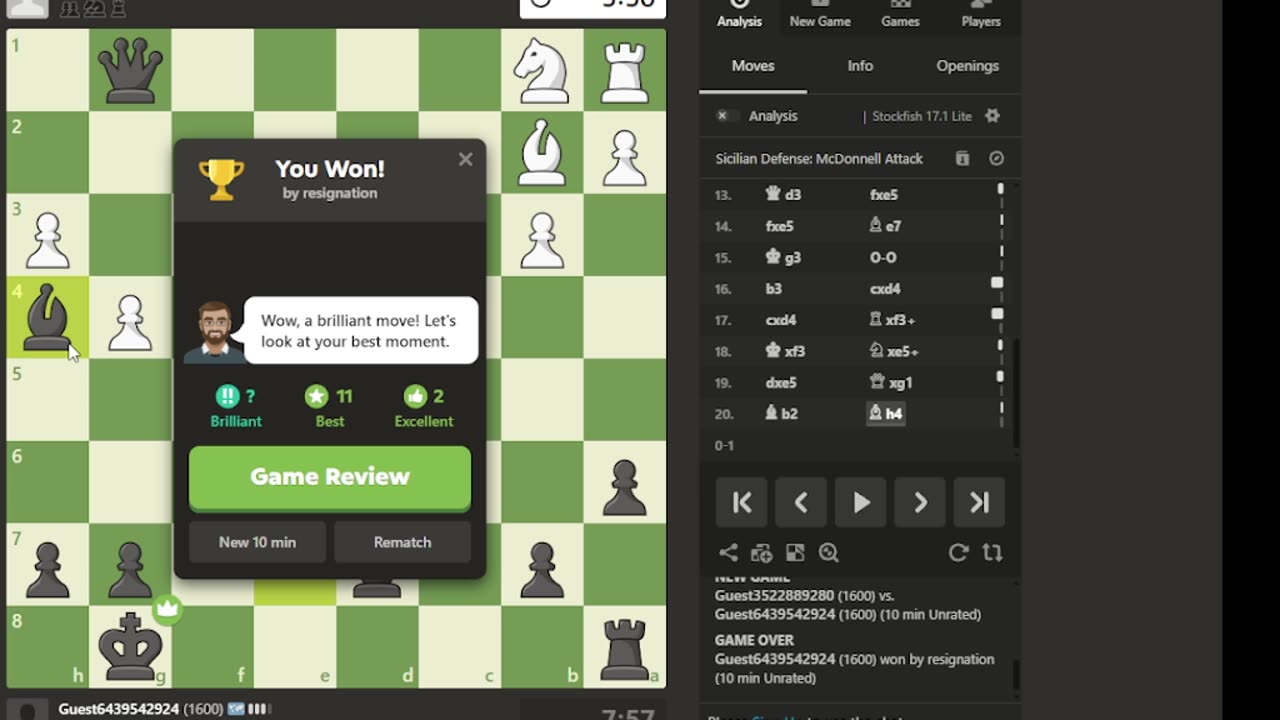1280x720 pixels.
Task: Click the magnifier review icon
Action: [x=828, y=553]
